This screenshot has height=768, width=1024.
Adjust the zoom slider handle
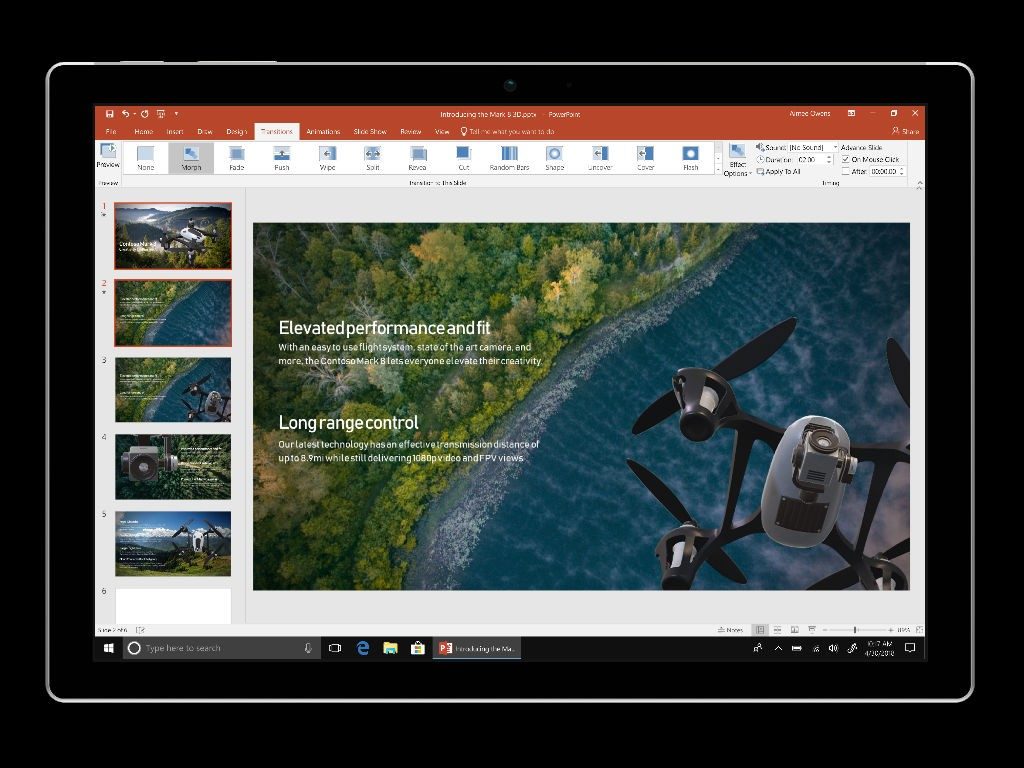pyautogui.click(x=855, y=630)
